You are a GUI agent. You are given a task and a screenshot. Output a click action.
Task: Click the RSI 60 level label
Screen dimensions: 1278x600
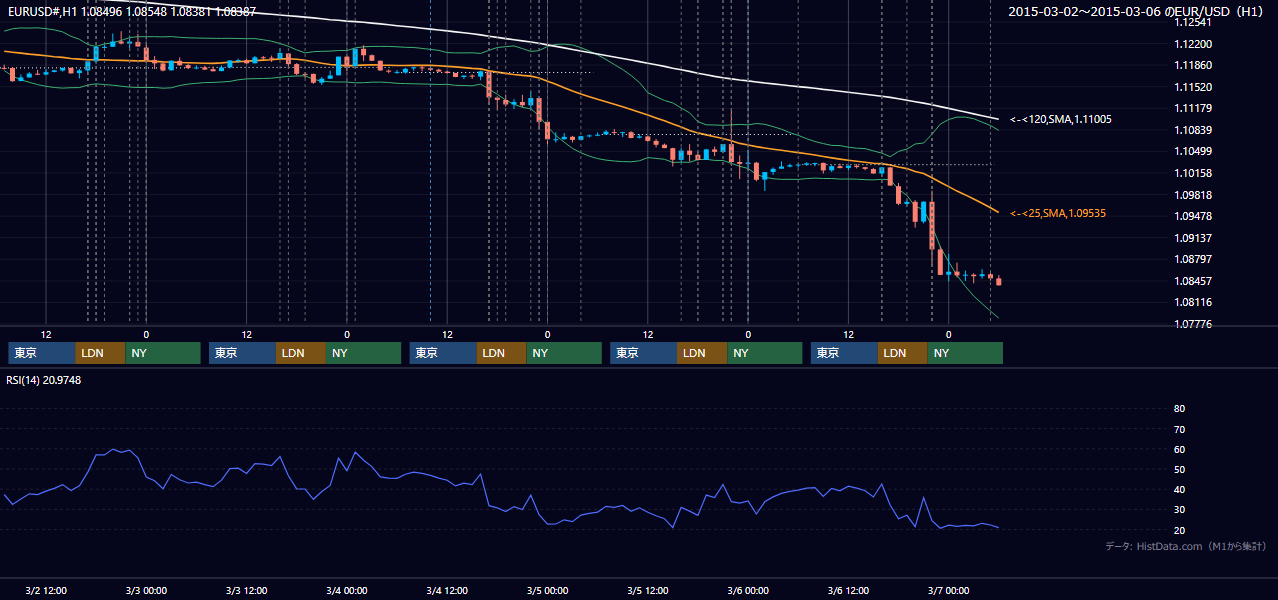point(1179,449)
